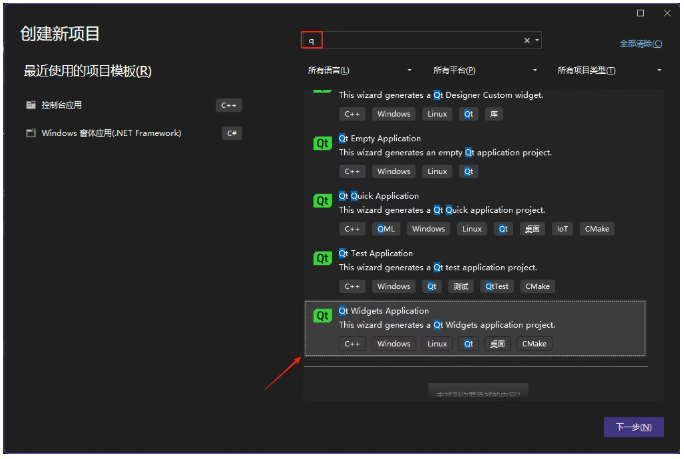Screen dimensions: 684x459
Task: Open the 所有平台 platform filter dropdown
Action: [x=485, y=70]
